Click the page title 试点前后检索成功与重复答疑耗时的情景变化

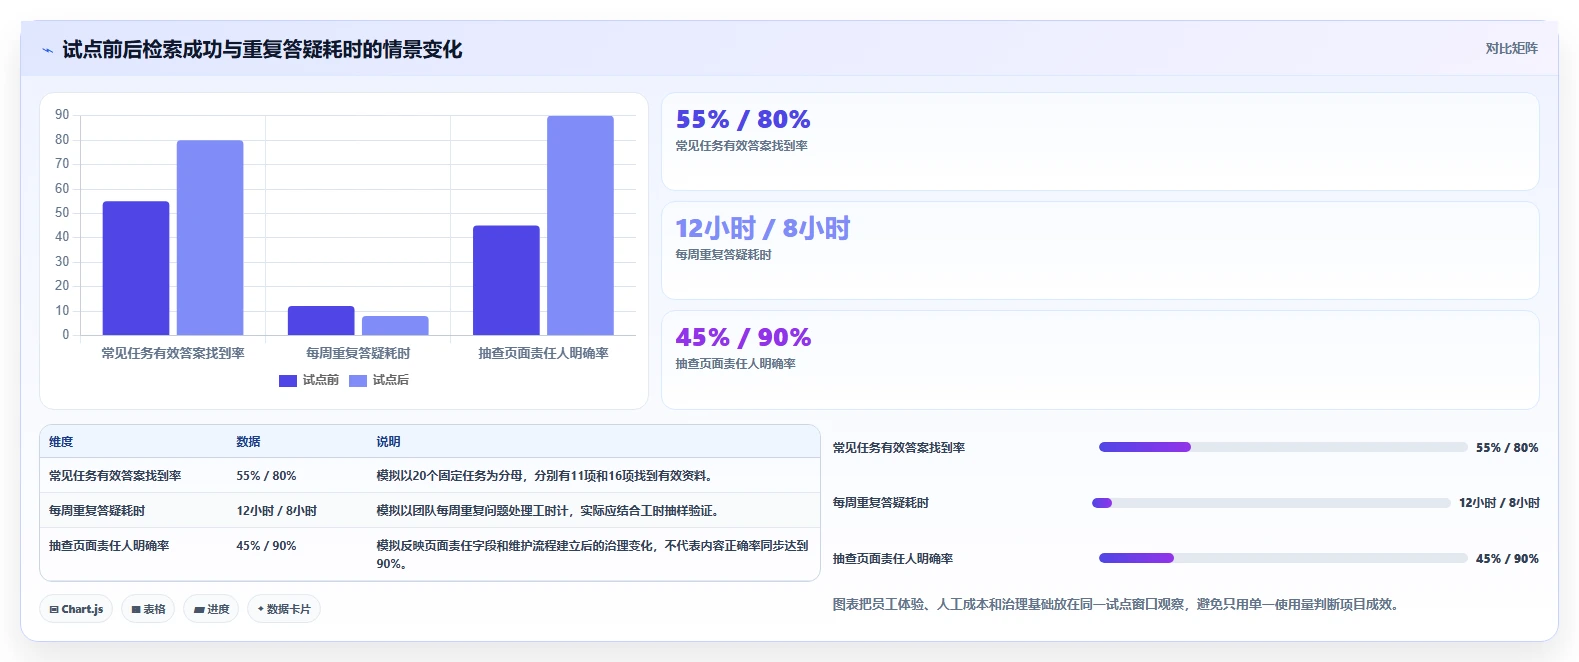click(262, 50)
